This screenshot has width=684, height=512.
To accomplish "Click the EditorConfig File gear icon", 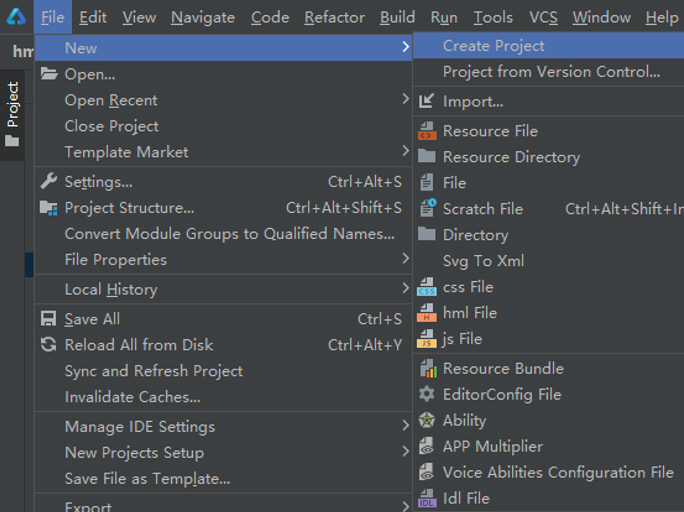I will point(427,395).
